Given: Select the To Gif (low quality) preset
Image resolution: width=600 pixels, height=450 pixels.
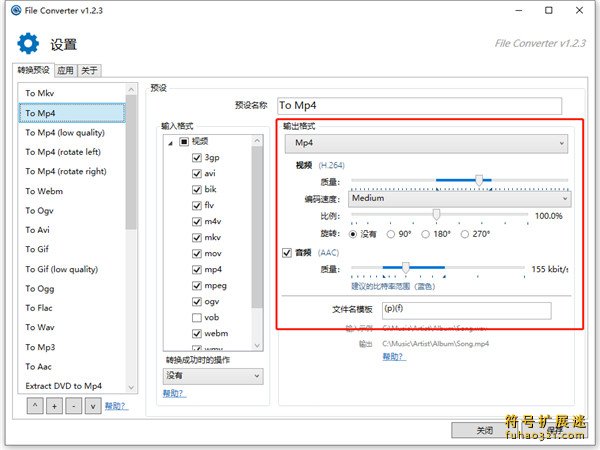Looking at the screenshot, I should tap(72, 269).
